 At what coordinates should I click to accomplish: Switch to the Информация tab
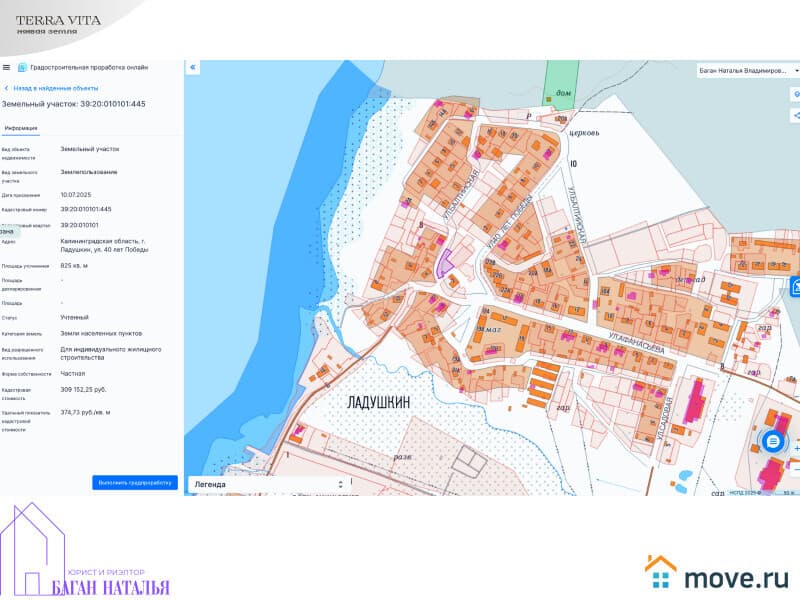[x=20, y=128]
